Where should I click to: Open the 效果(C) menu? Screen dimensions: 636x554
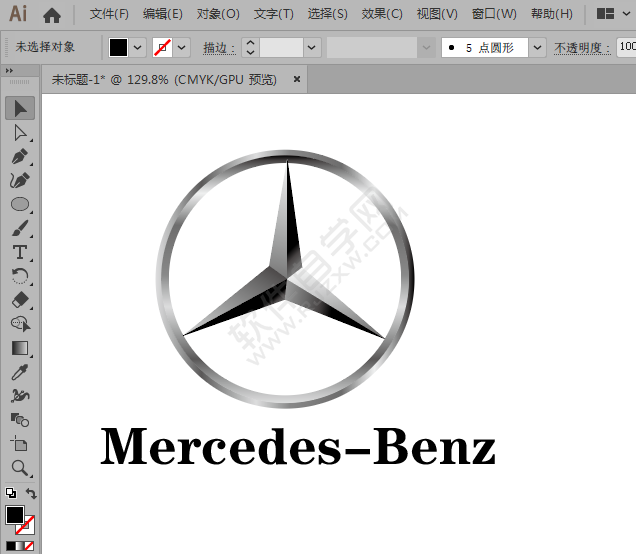[382, 14]
